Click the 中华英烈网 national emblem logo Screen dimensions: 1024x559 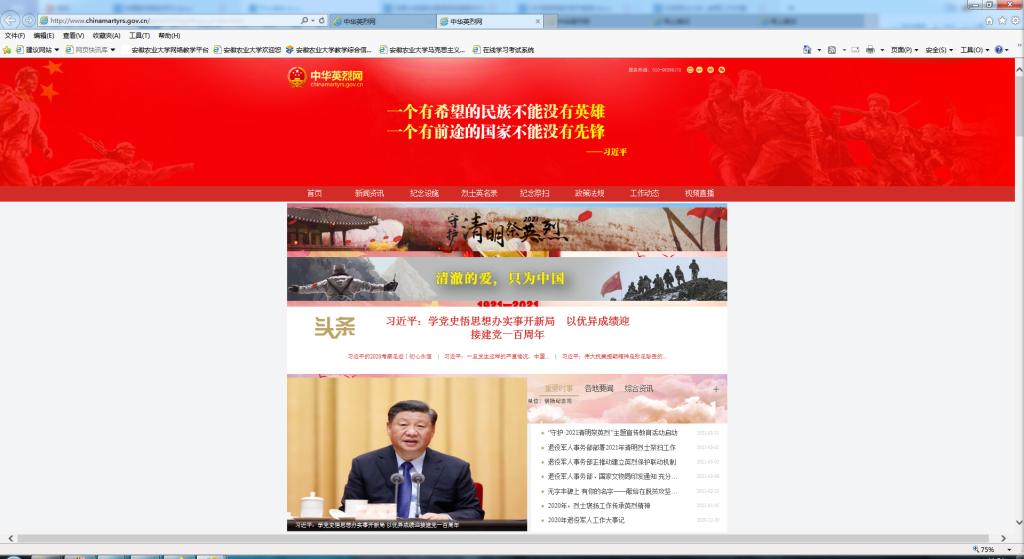(296, 78)
